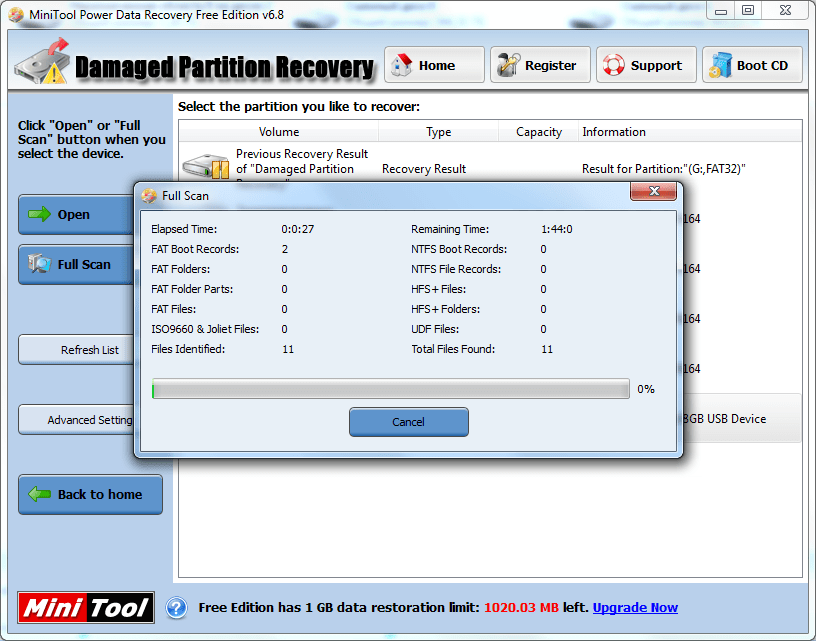This screenshot has width=816, height=641.
Task: Click the Damaged Partition Recovery drive icon
Action: pyautogui.click(x=42, y=62)
